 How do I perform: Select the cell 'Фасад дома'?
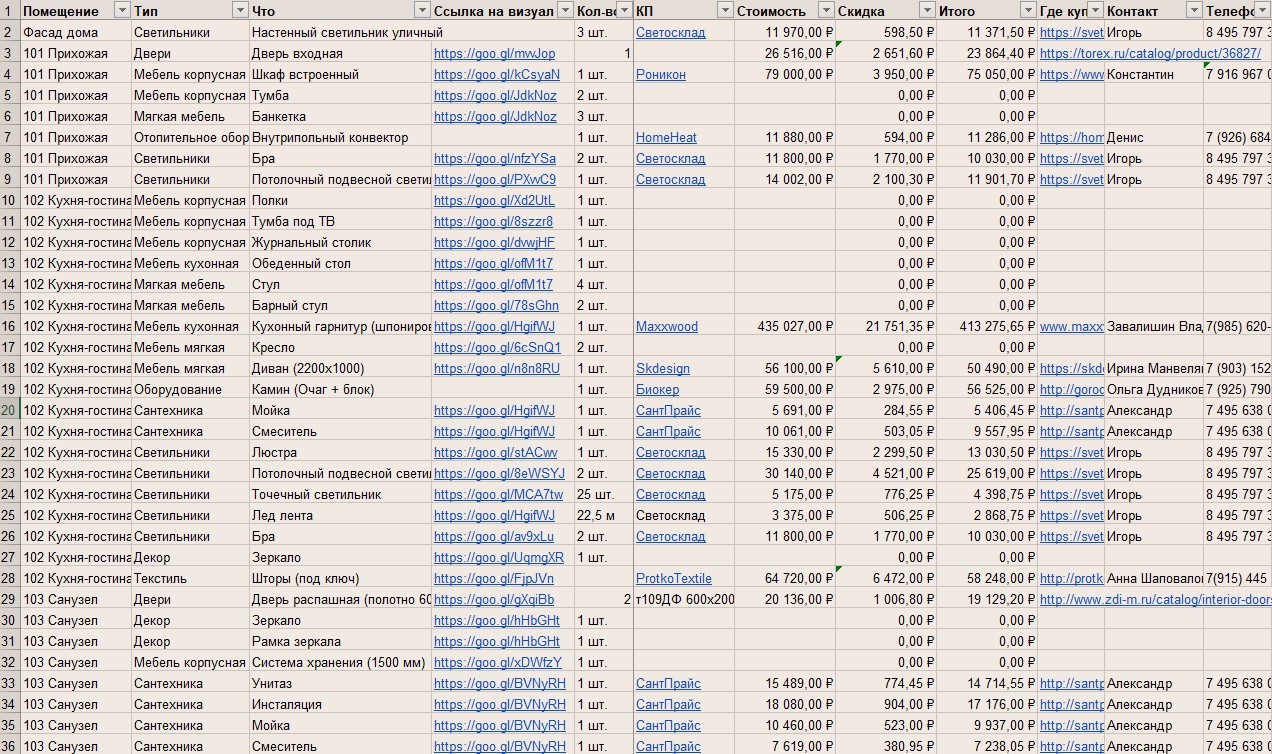[75, 32]
